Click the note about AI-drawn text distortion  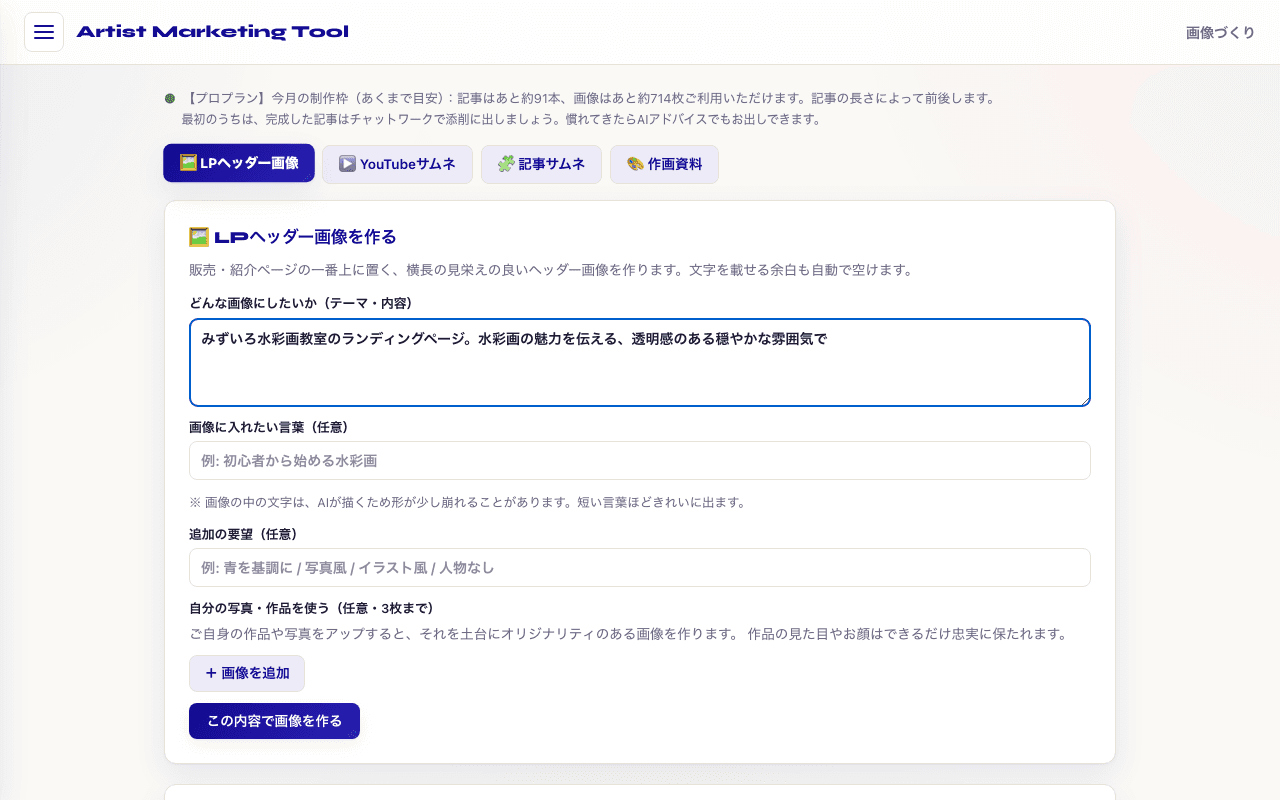coord(468,502)
